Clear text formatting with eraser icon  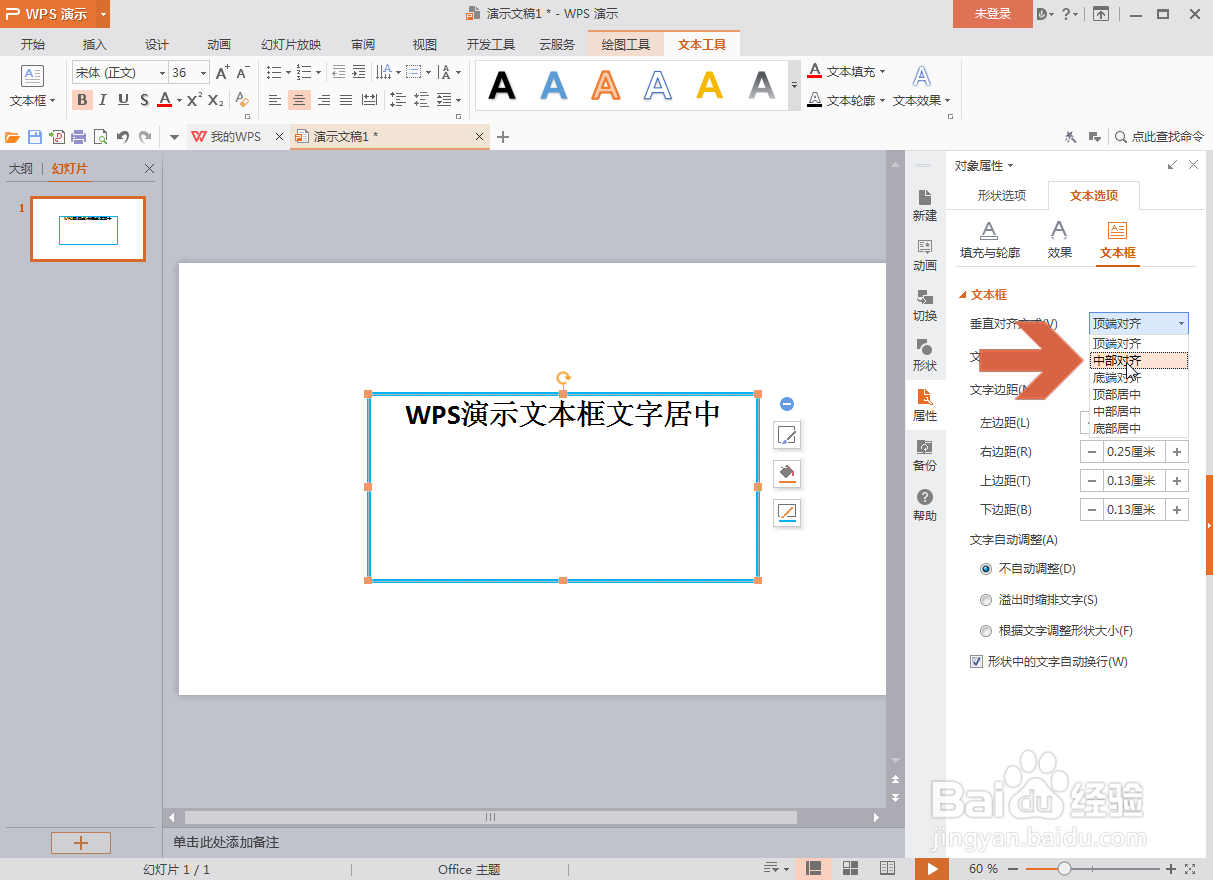pyautogui.click(x=241, y=100)
